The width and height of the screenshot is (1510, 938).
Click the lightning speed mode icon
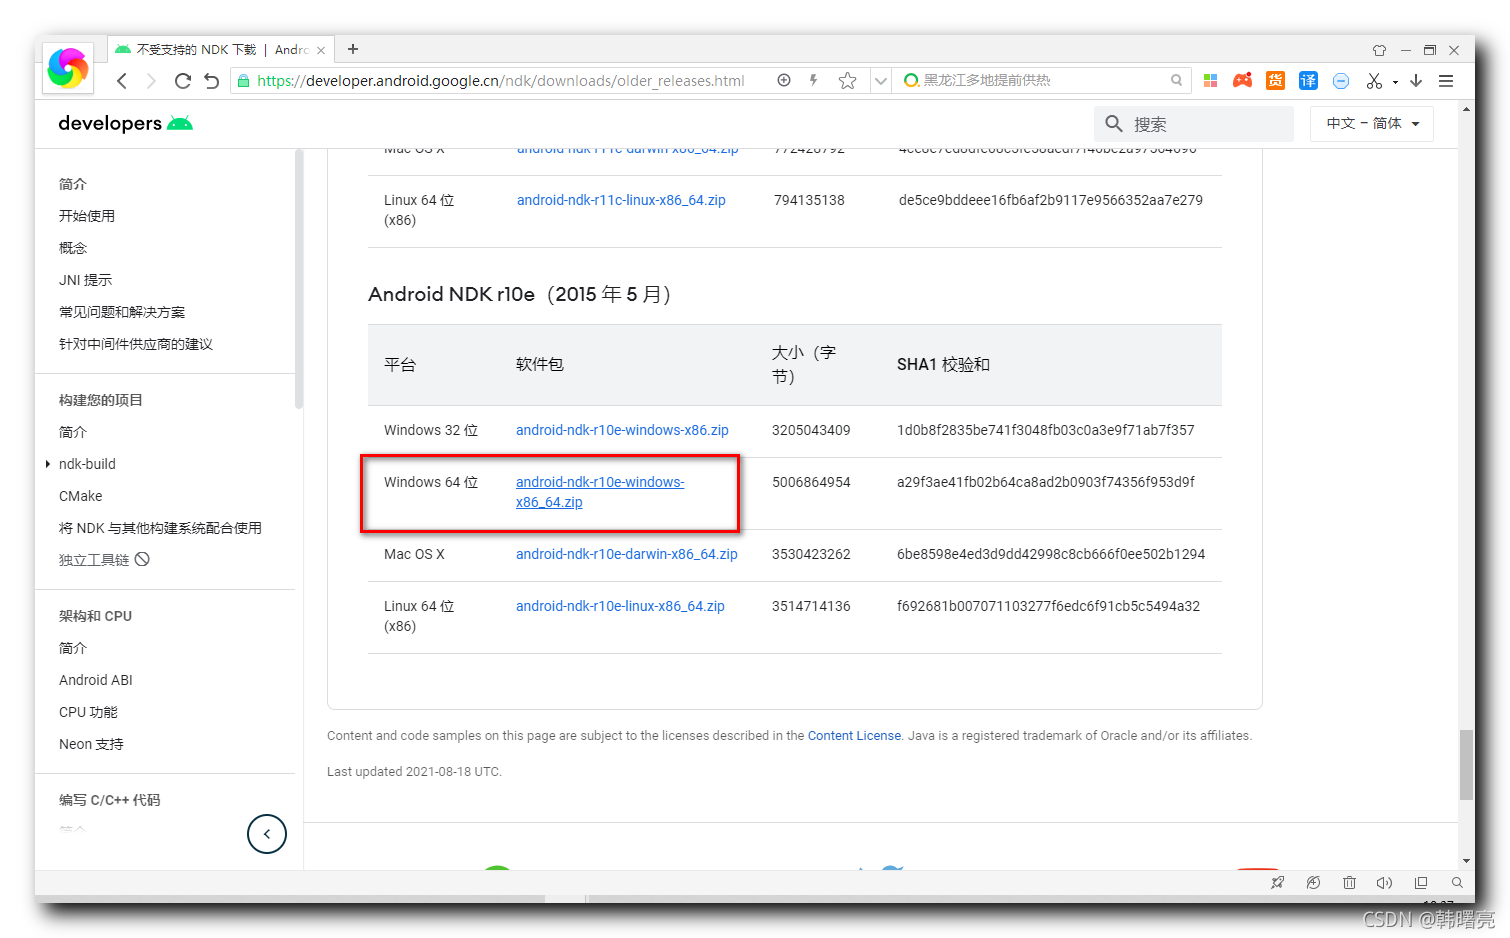coord(814,80)
